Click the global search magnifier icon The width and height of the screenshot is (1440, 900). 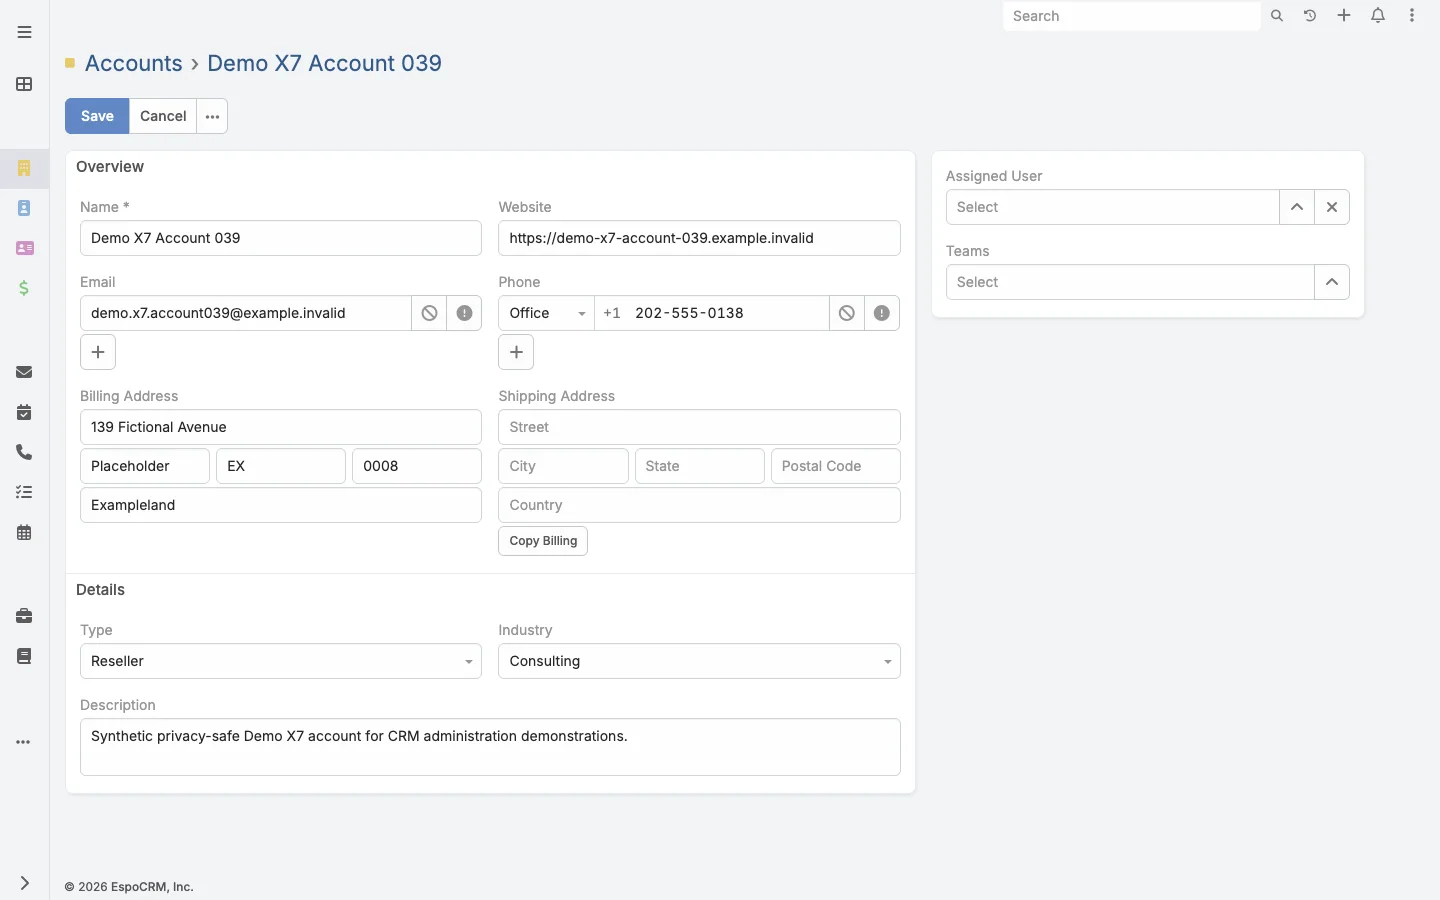(x=1277, y=16)
